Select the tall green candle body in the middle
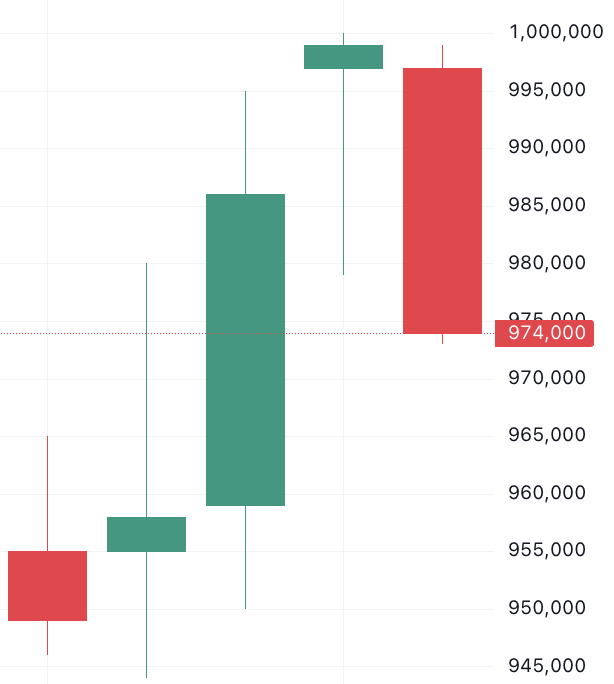This screenshot has height=684, width=614. (245, 349)
